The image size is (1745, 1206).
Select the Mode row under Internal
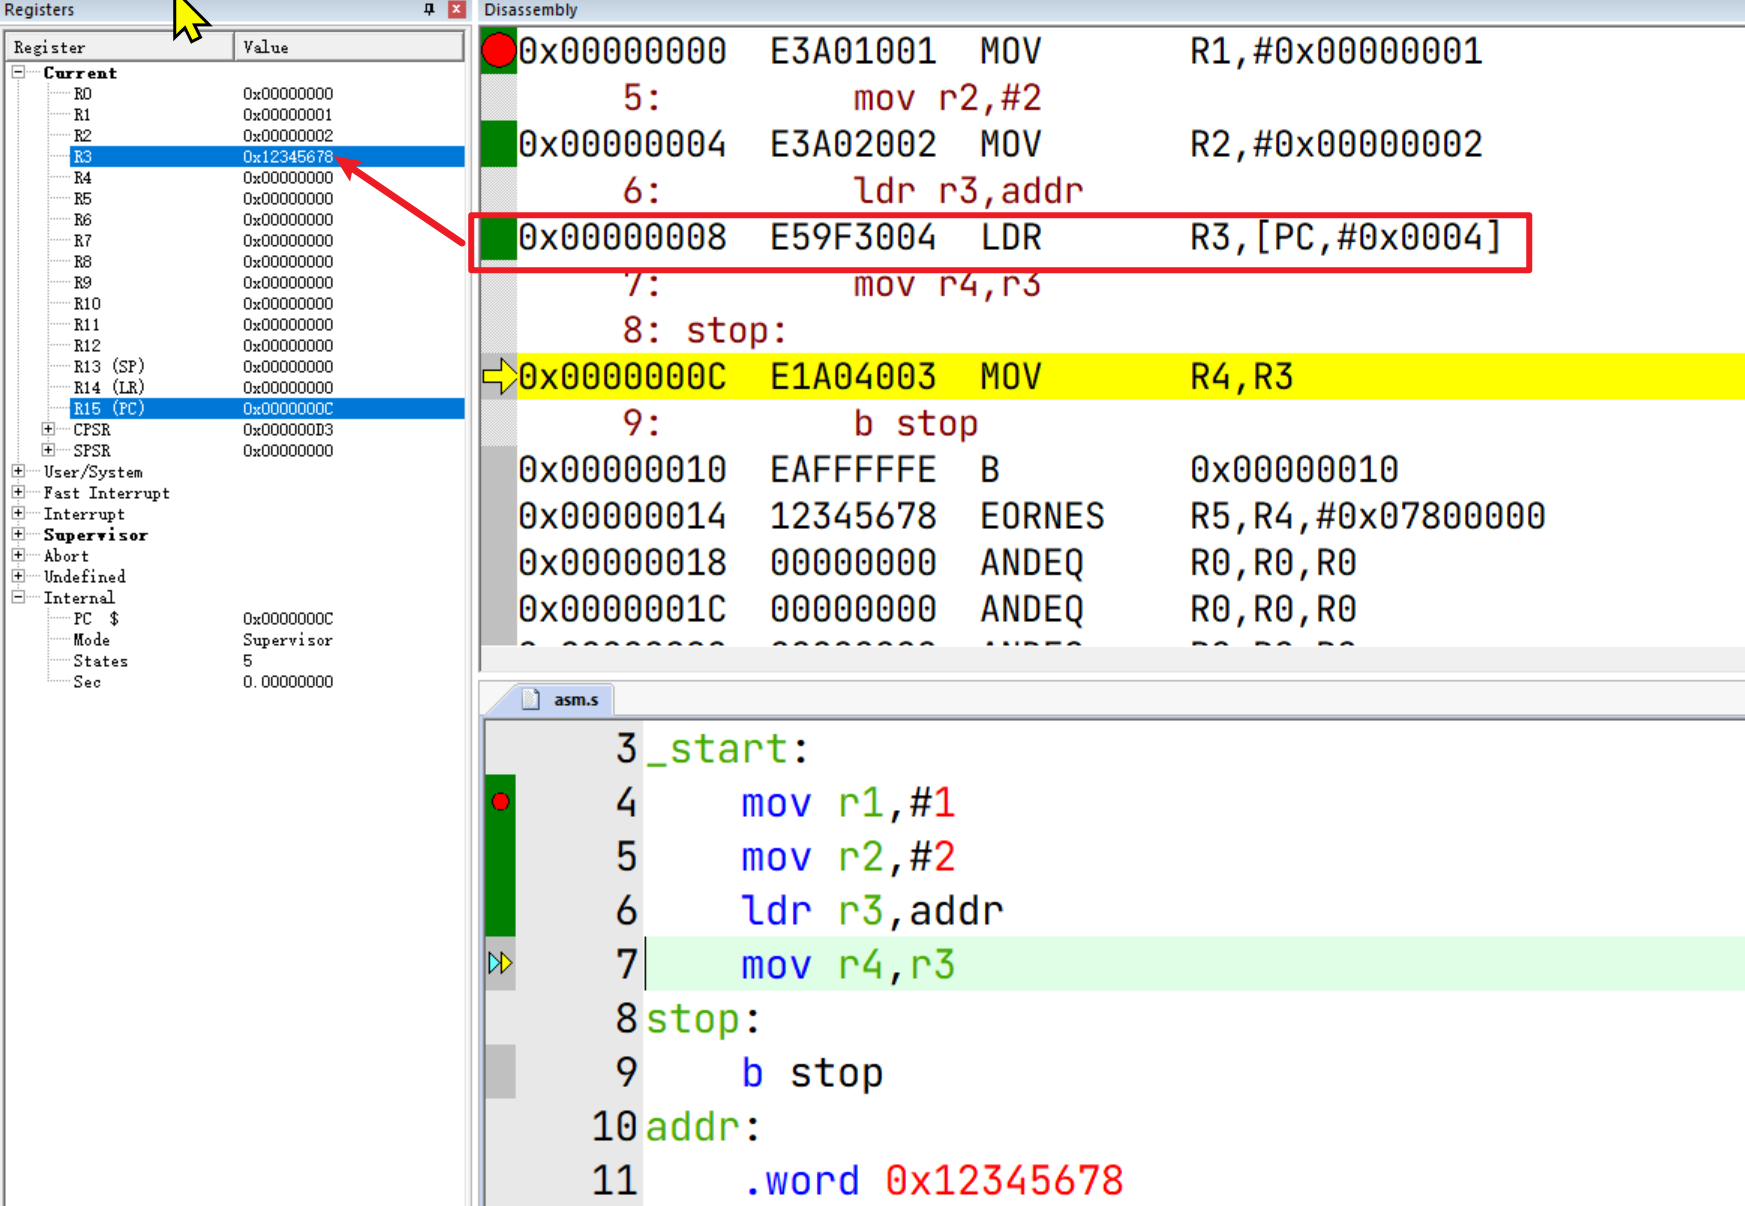(267, 640)
